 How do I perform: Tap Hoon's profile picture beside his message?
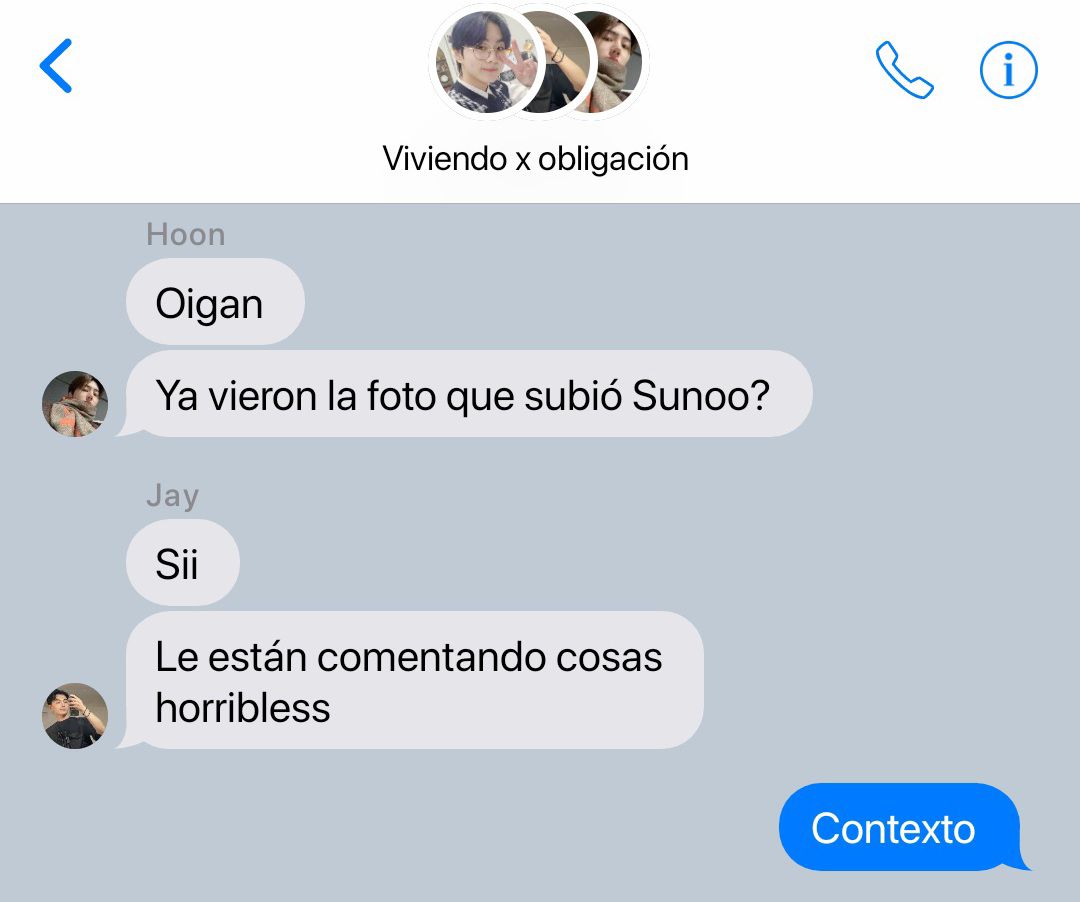[x=74, y=403]
